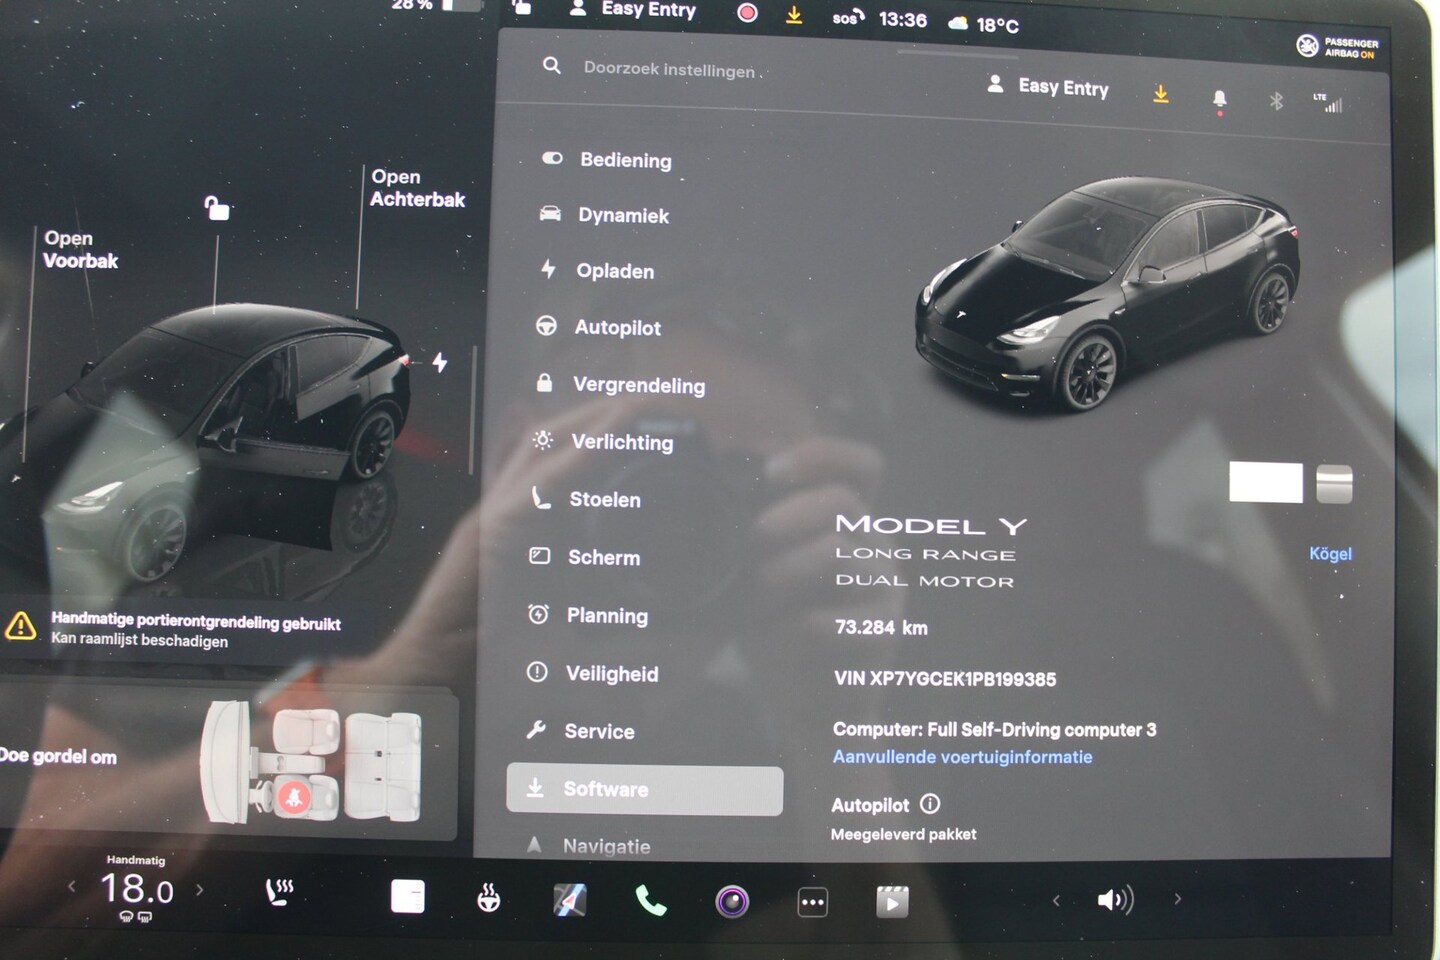Select the white color swatch

coord(1265,483)
